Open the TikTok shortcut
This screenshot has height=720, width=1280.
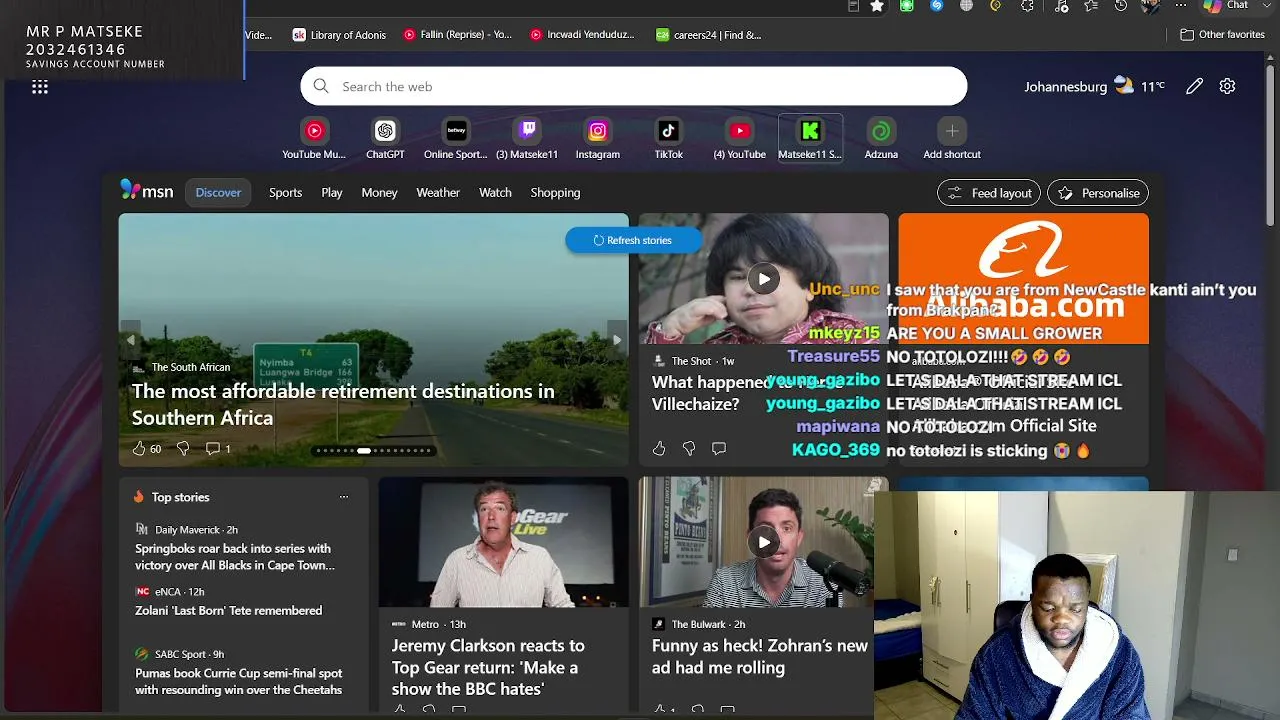[x=669, y=138]
